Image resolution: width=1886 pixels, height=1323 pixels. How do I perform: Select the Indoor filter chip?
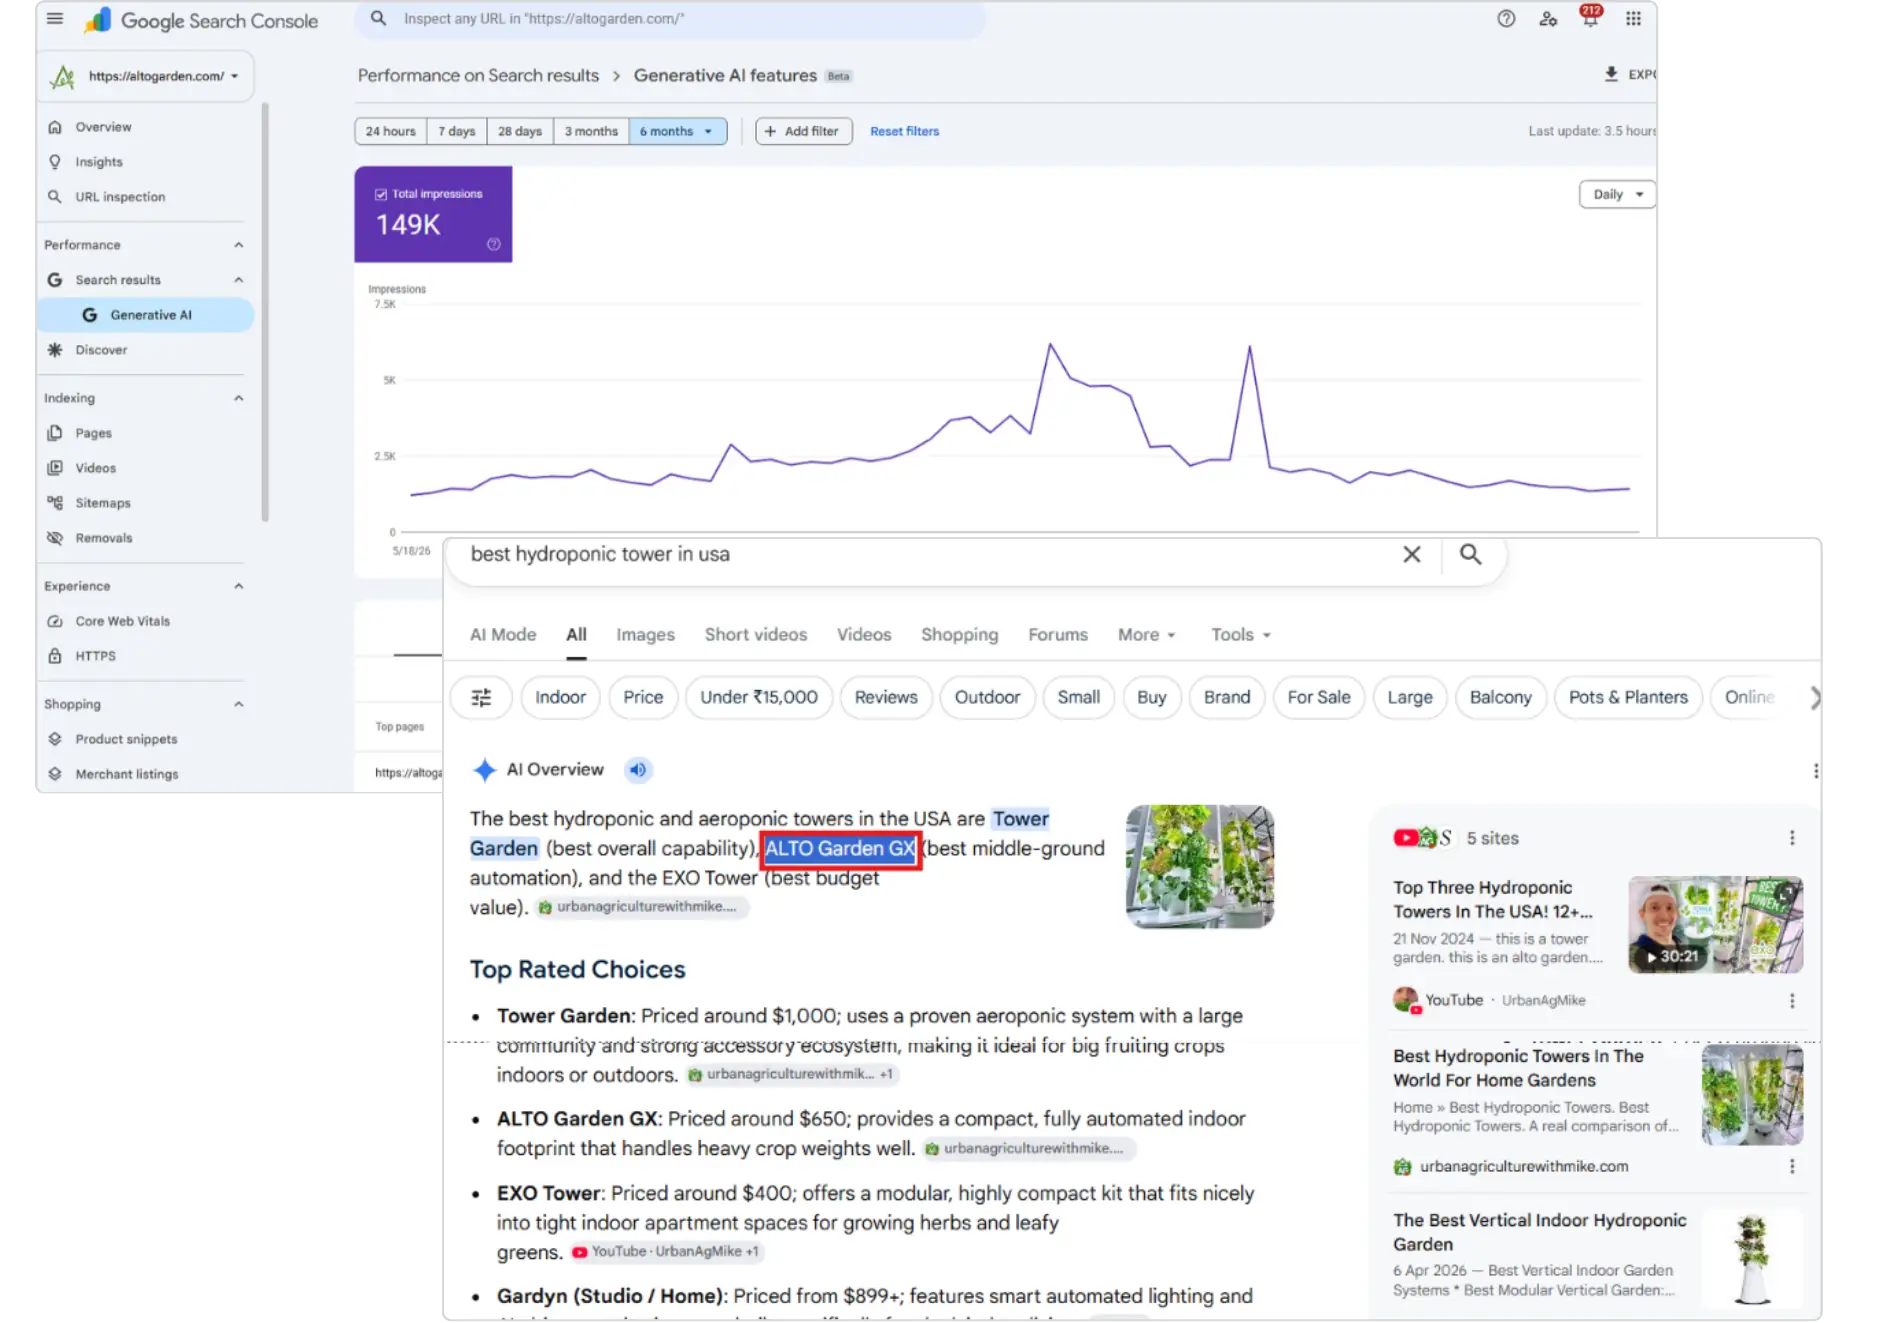(560, 697)
